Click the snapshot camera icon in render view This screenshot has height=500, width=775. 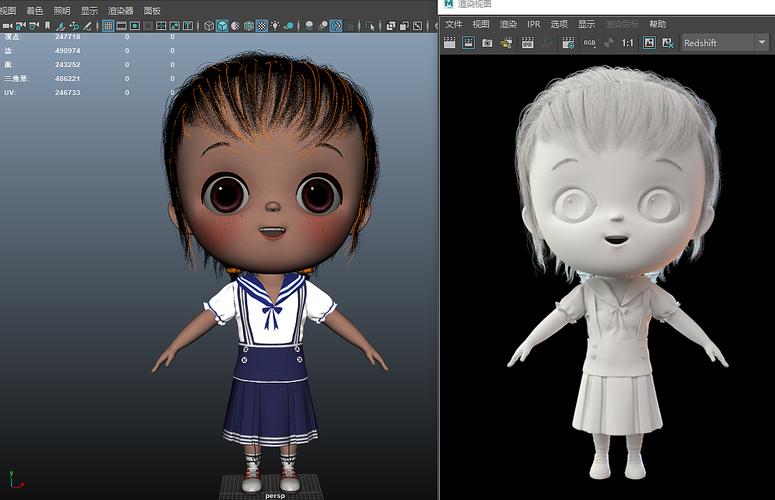pos(487,43)
